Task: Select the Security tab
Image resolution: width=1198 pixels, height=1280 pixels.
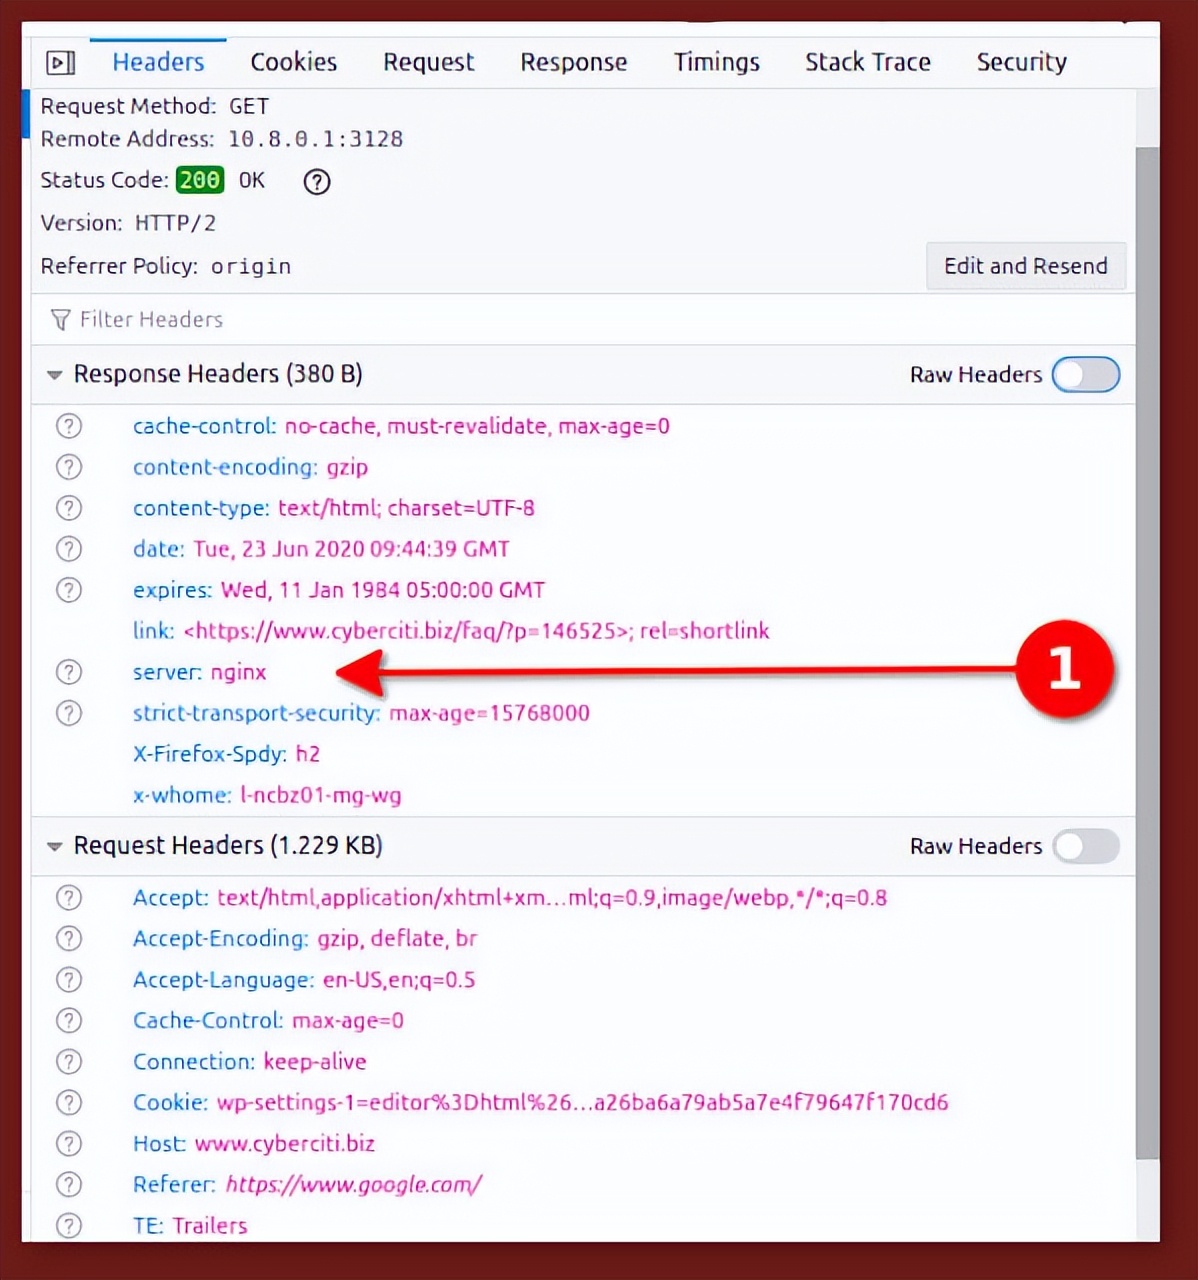Action: pos(1021,62)
